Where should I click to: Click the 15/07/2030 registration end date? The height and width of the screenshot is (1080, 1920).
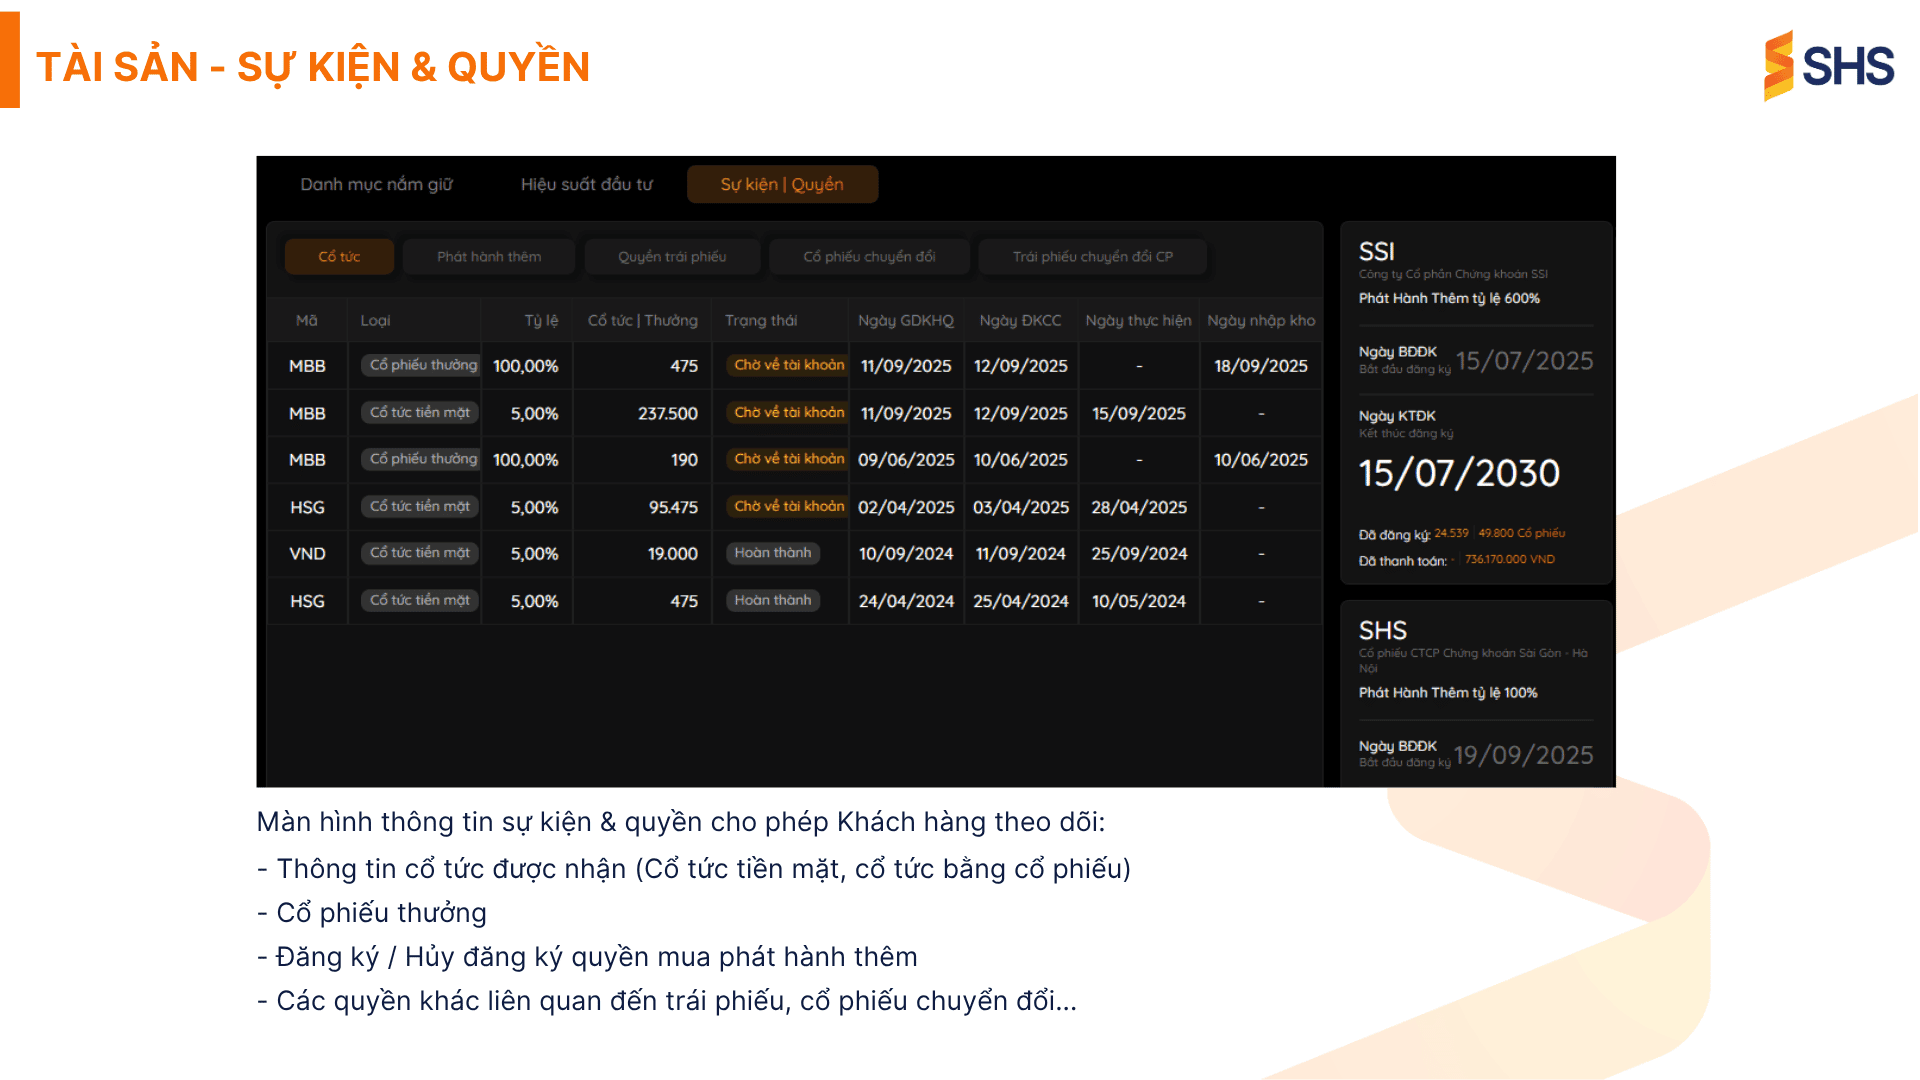[1459, 473]
